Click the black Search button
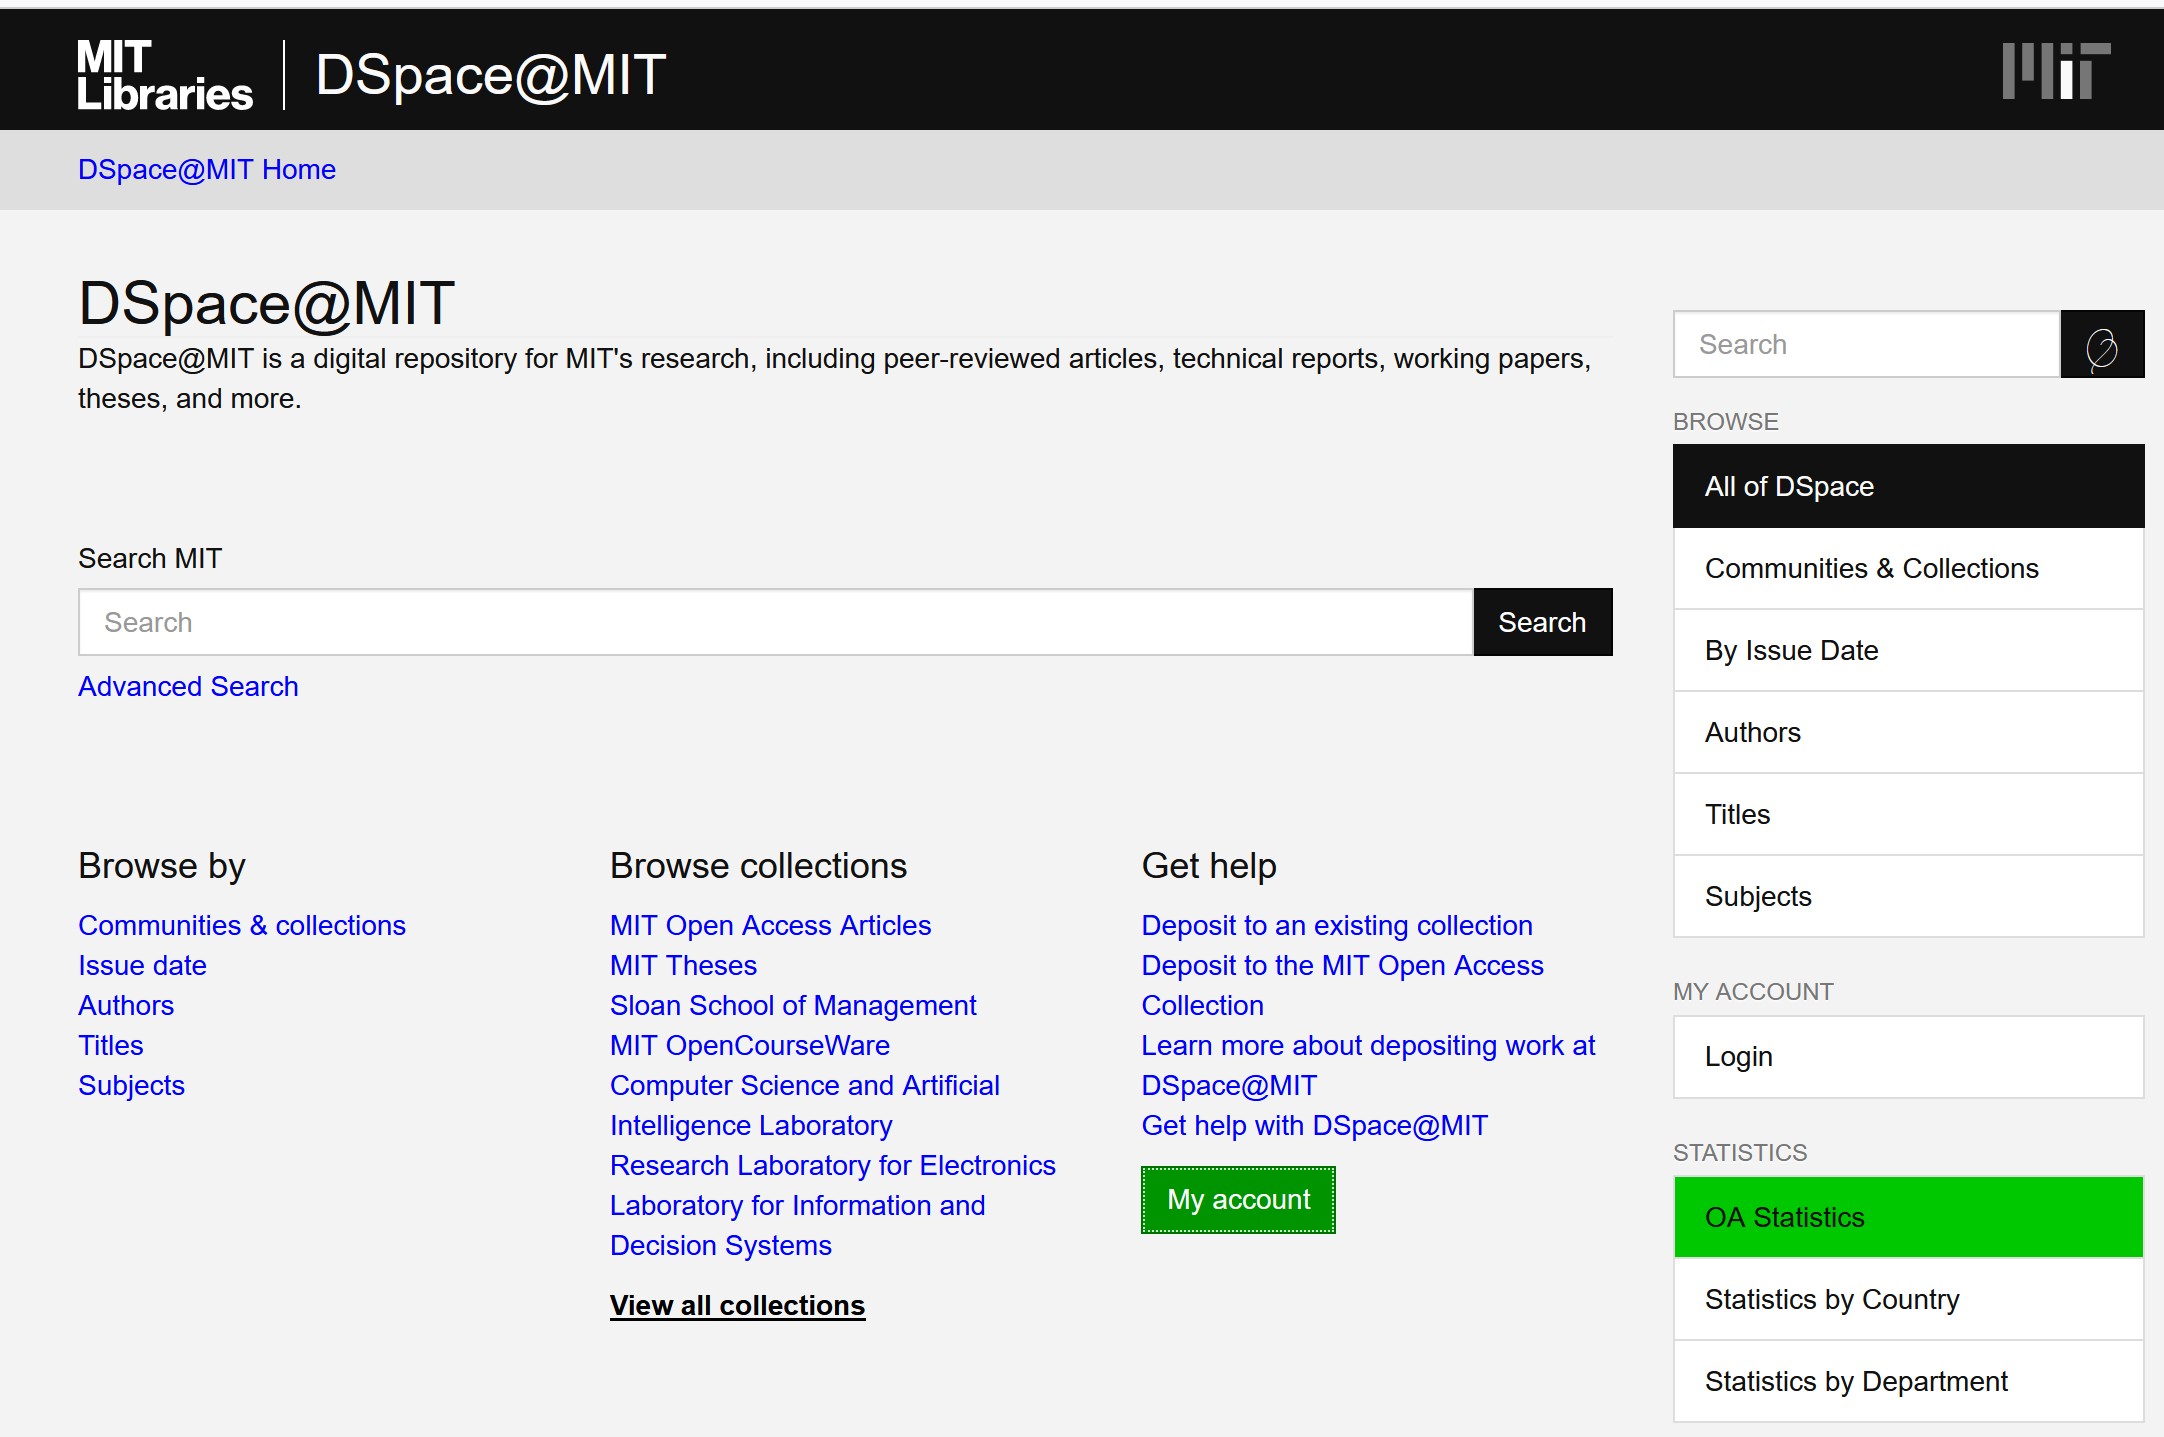This screenshot has width=2164, height=1437. click(1542, 622)
